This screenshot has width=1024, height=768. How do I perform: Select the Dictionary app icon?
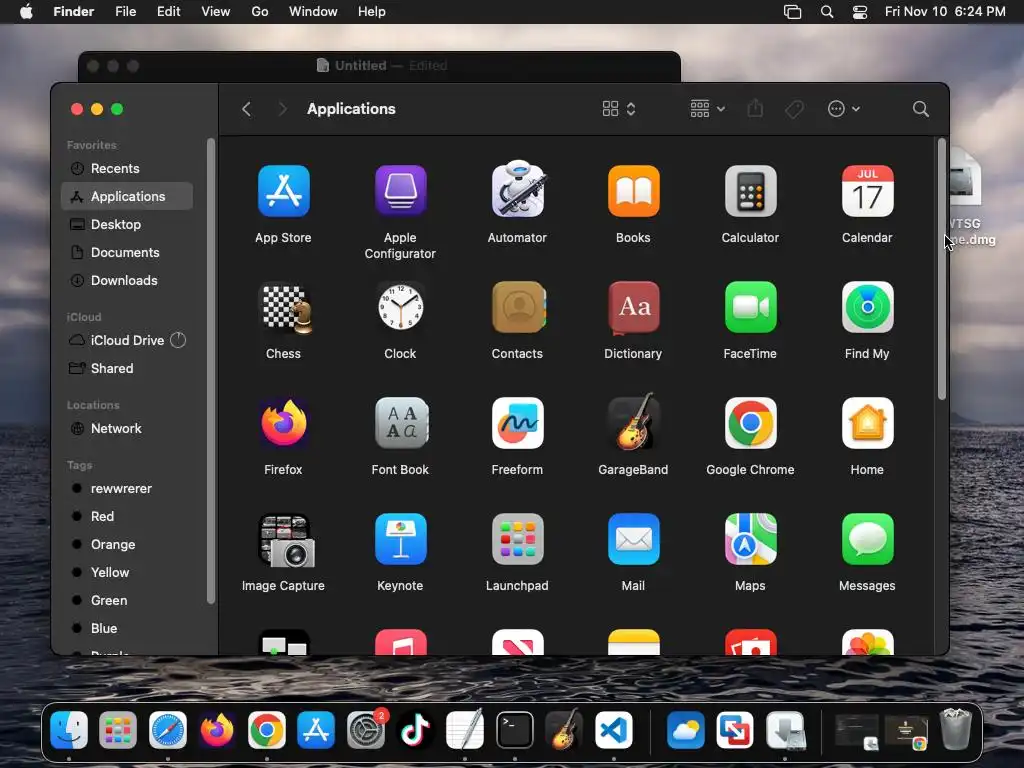pyautogui.click(x=633, y=307)
